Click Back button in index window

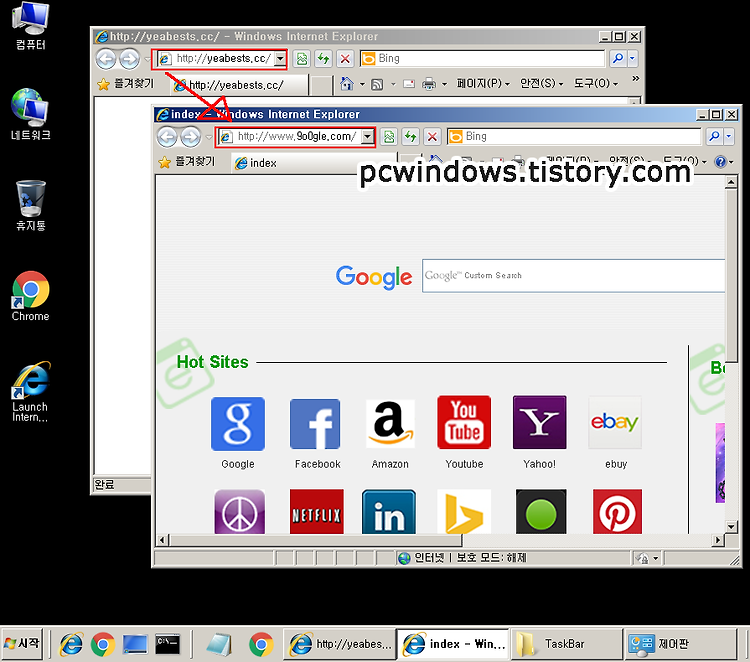(x=167, y=137)
